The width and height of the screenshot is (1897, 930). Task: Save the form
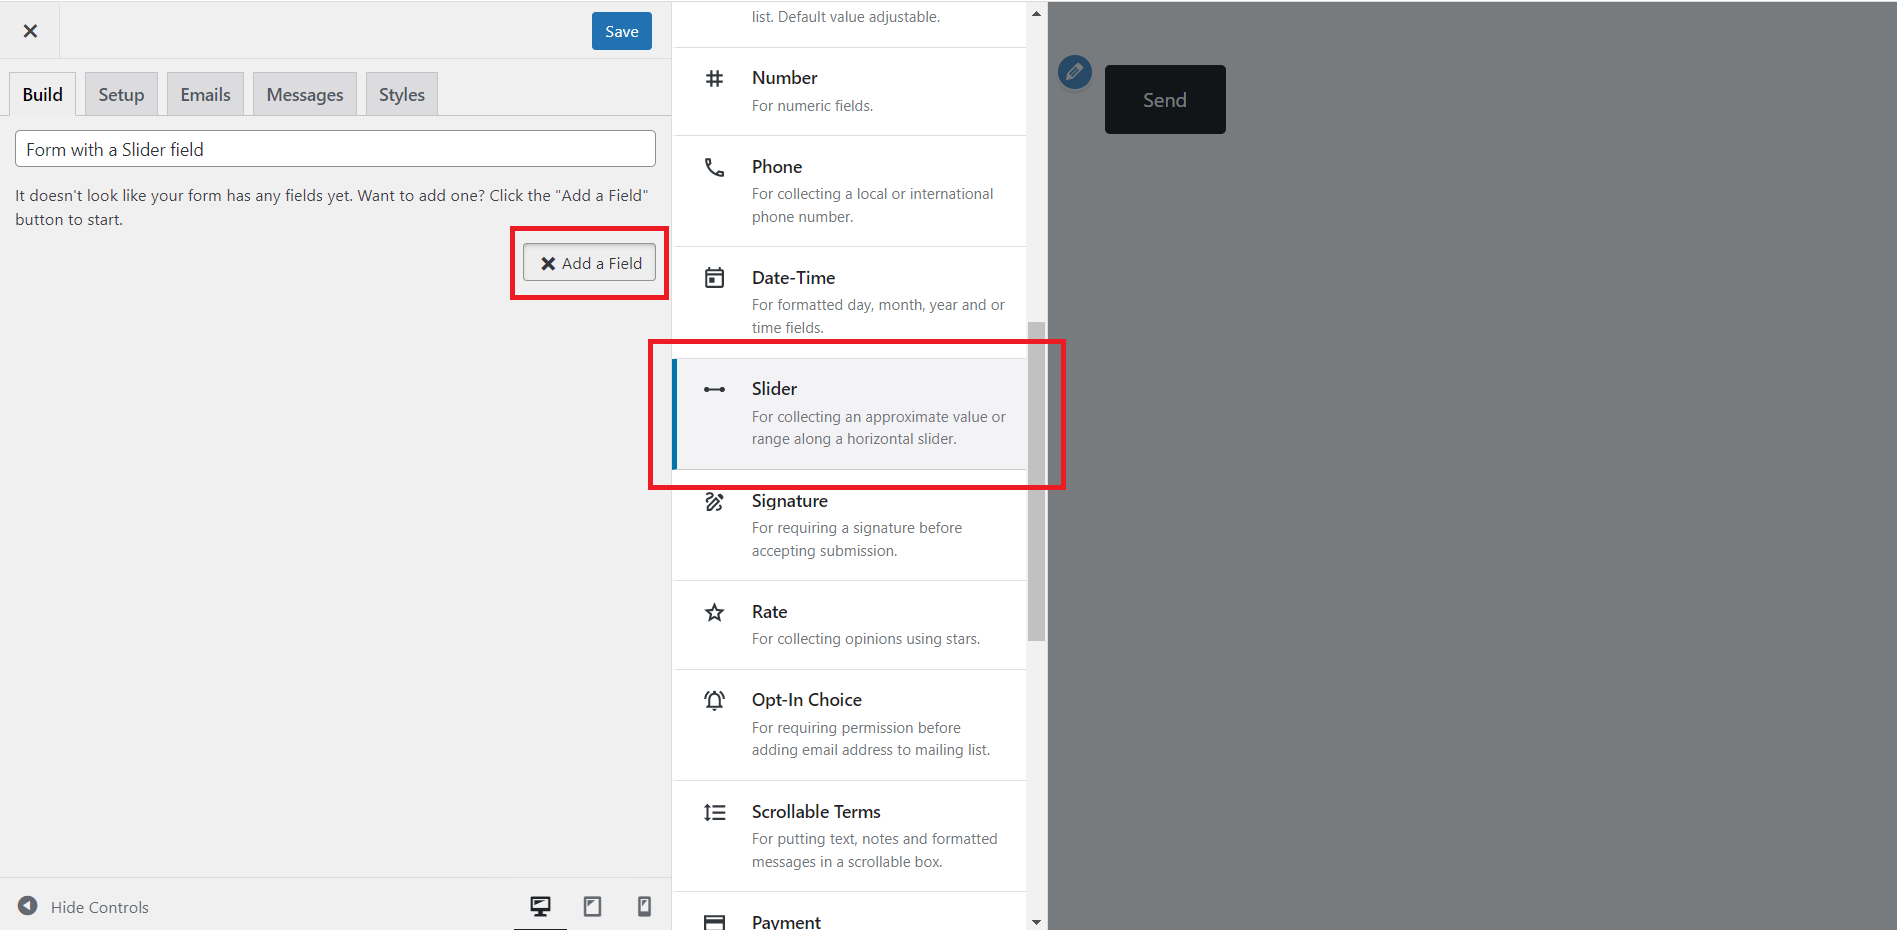(621, 31)
